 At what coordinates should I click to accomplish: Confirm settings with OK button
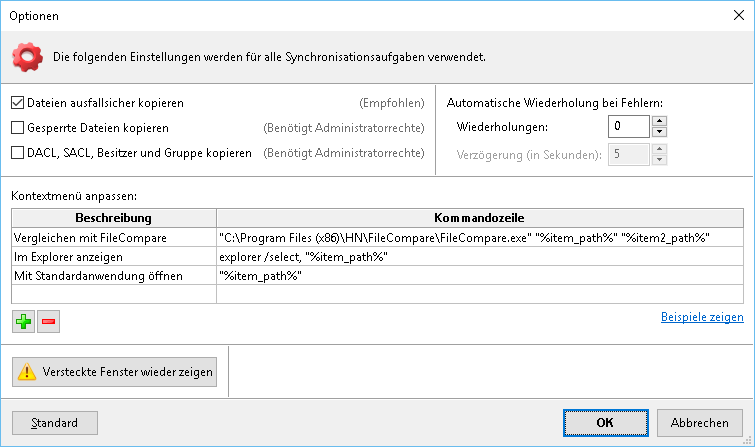[606, 423]
